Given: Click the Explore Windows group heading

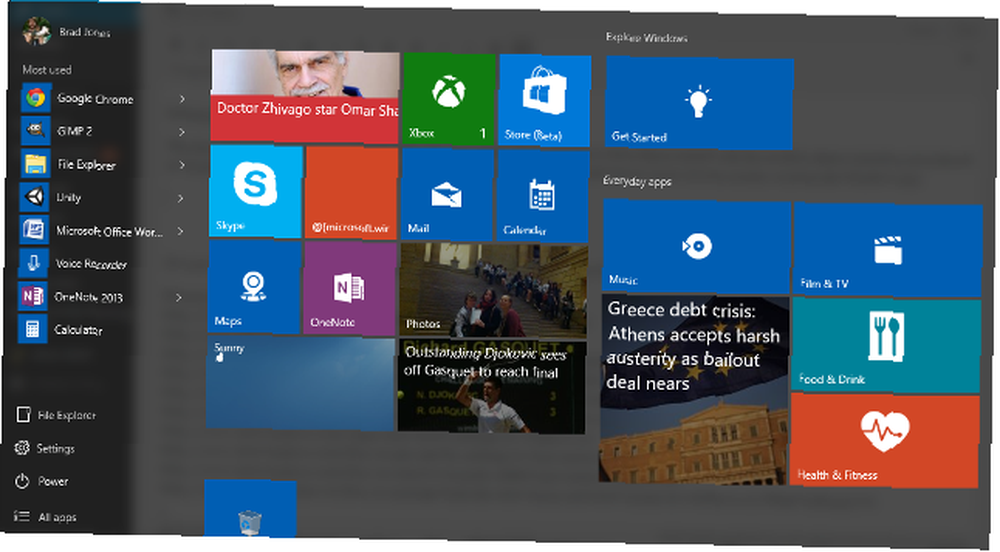Looking at the screenshot, I should 647,38.
